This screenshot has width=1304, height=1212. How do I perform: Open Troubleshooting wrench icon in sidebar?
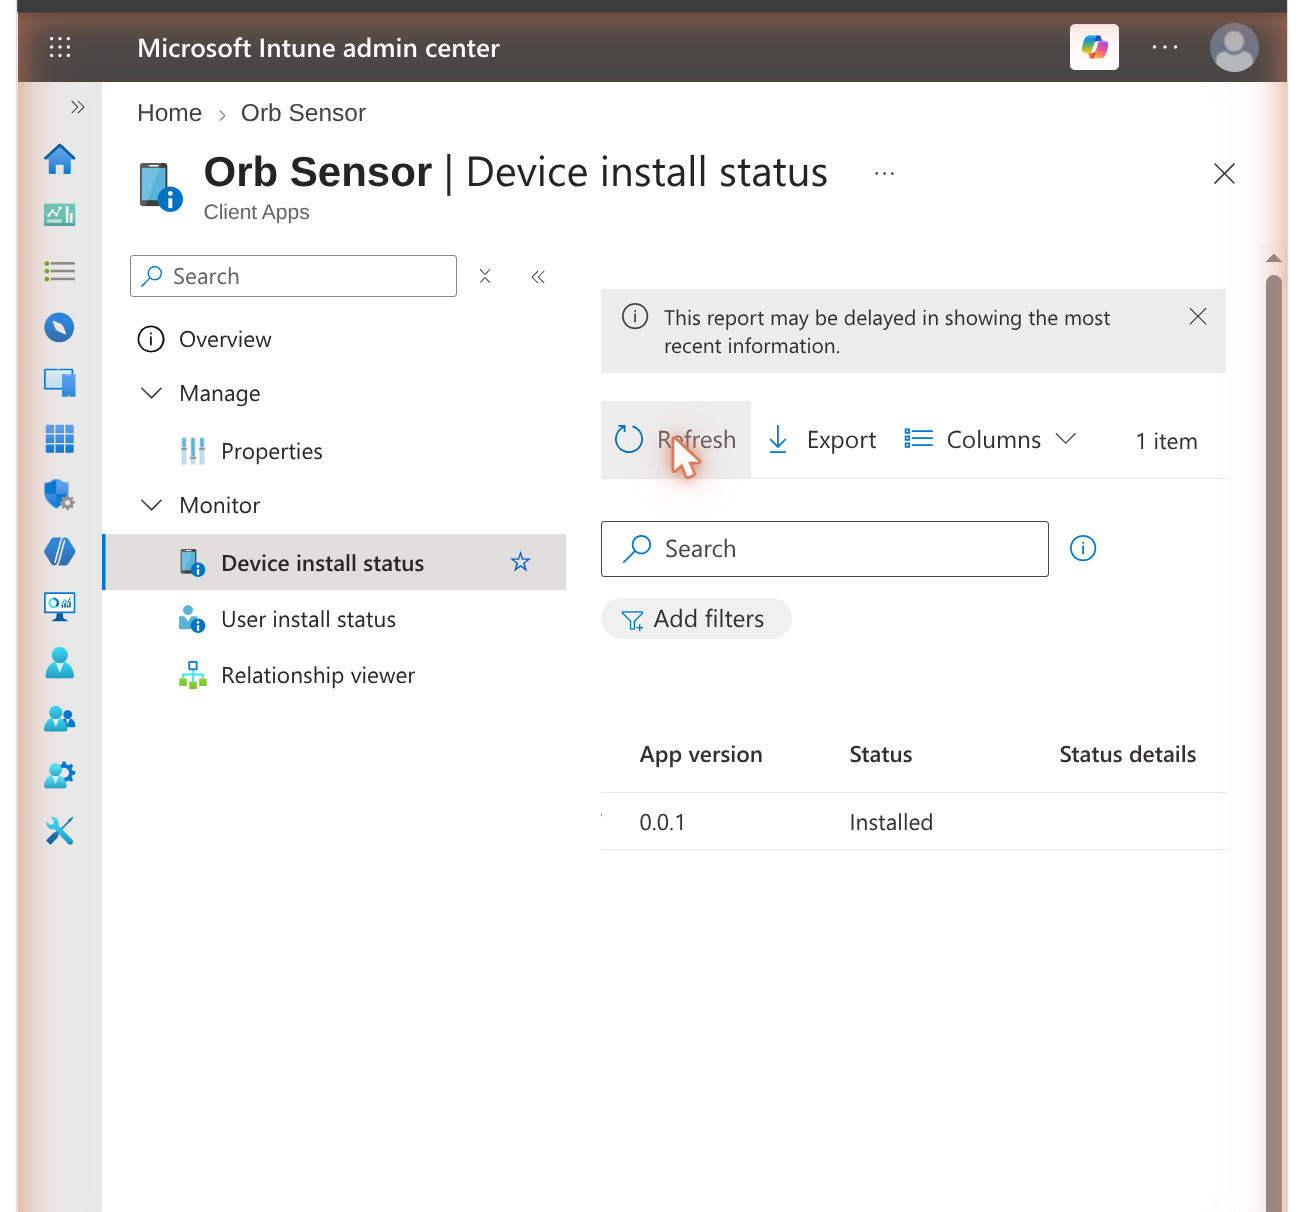click(60, 831)
